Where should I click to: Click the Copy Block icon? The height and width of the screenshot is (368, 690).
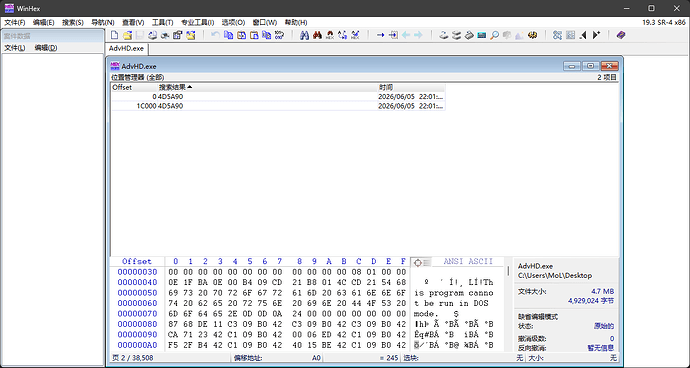pyautogui.click(x=228, y=35)
